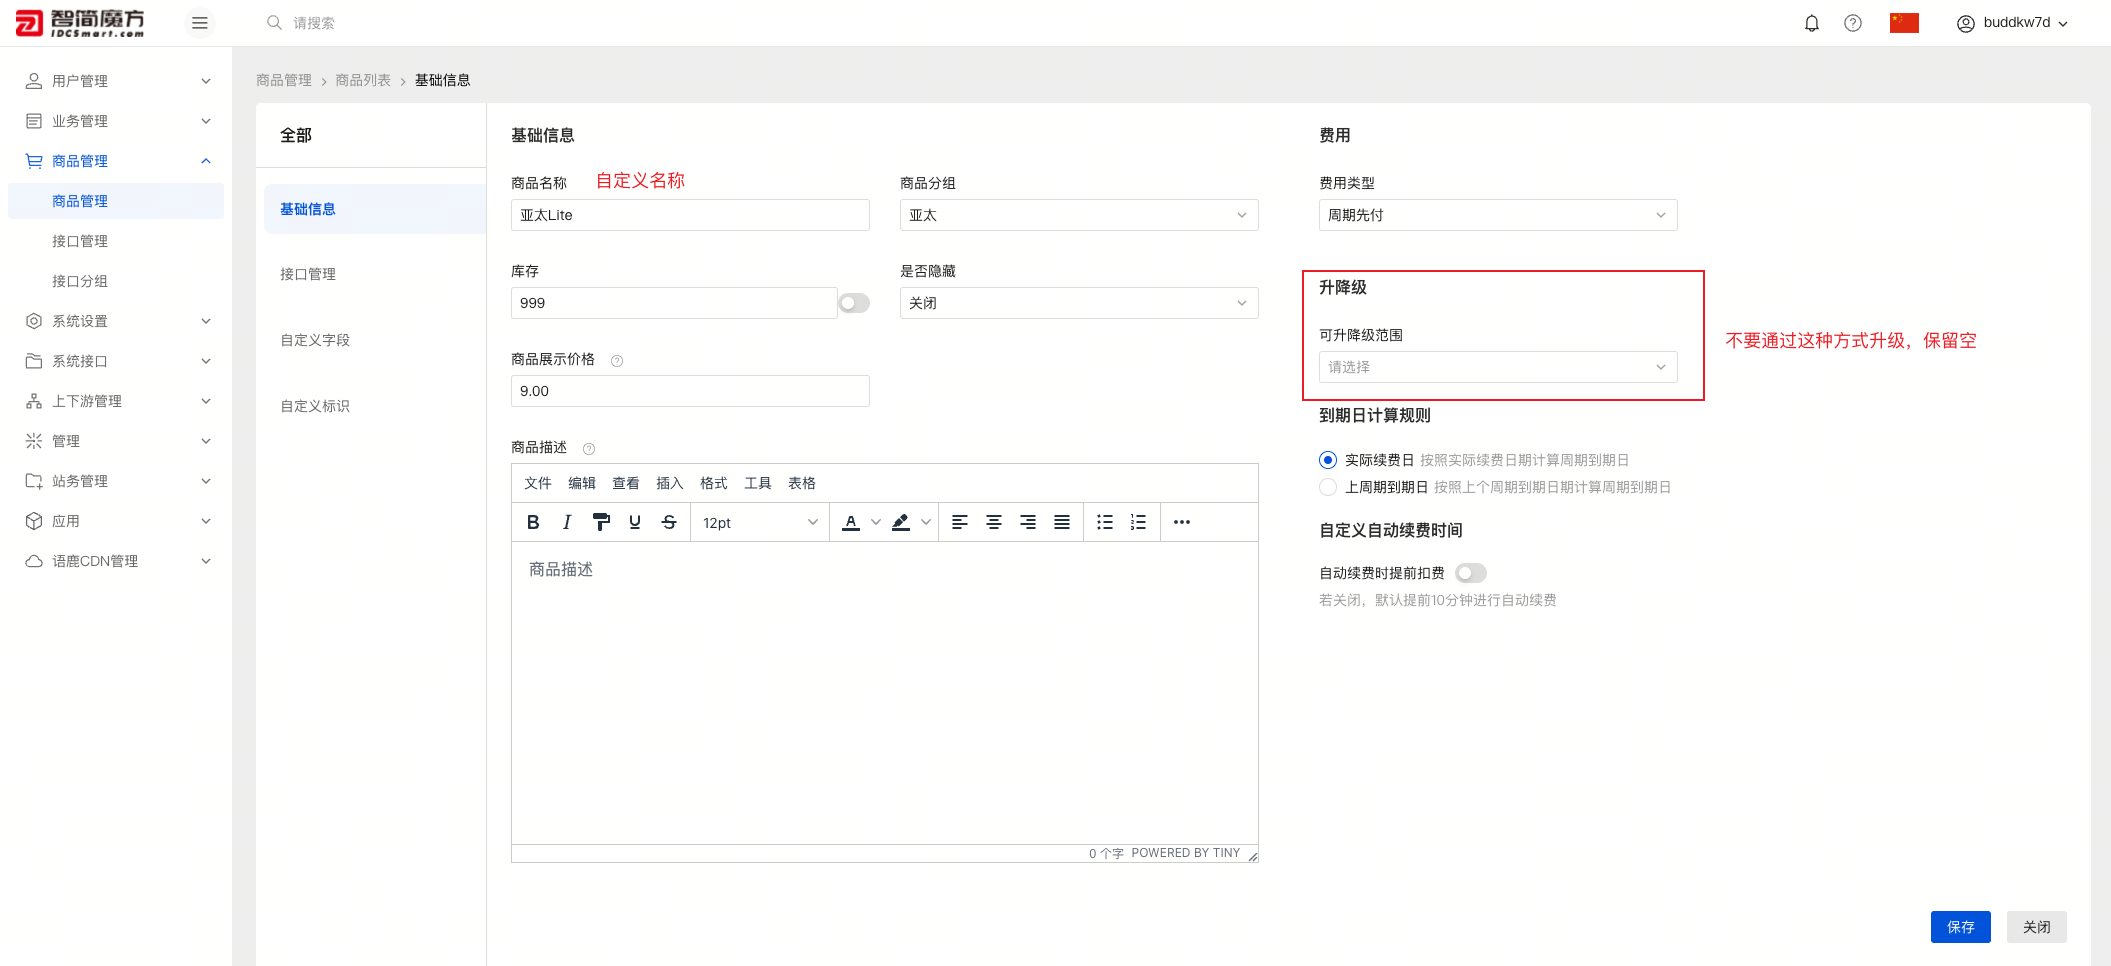Toggle the stock (库存) switch
Viewport: 2111px width, 966px height.
pyautogui.click(x=854, y=303)
